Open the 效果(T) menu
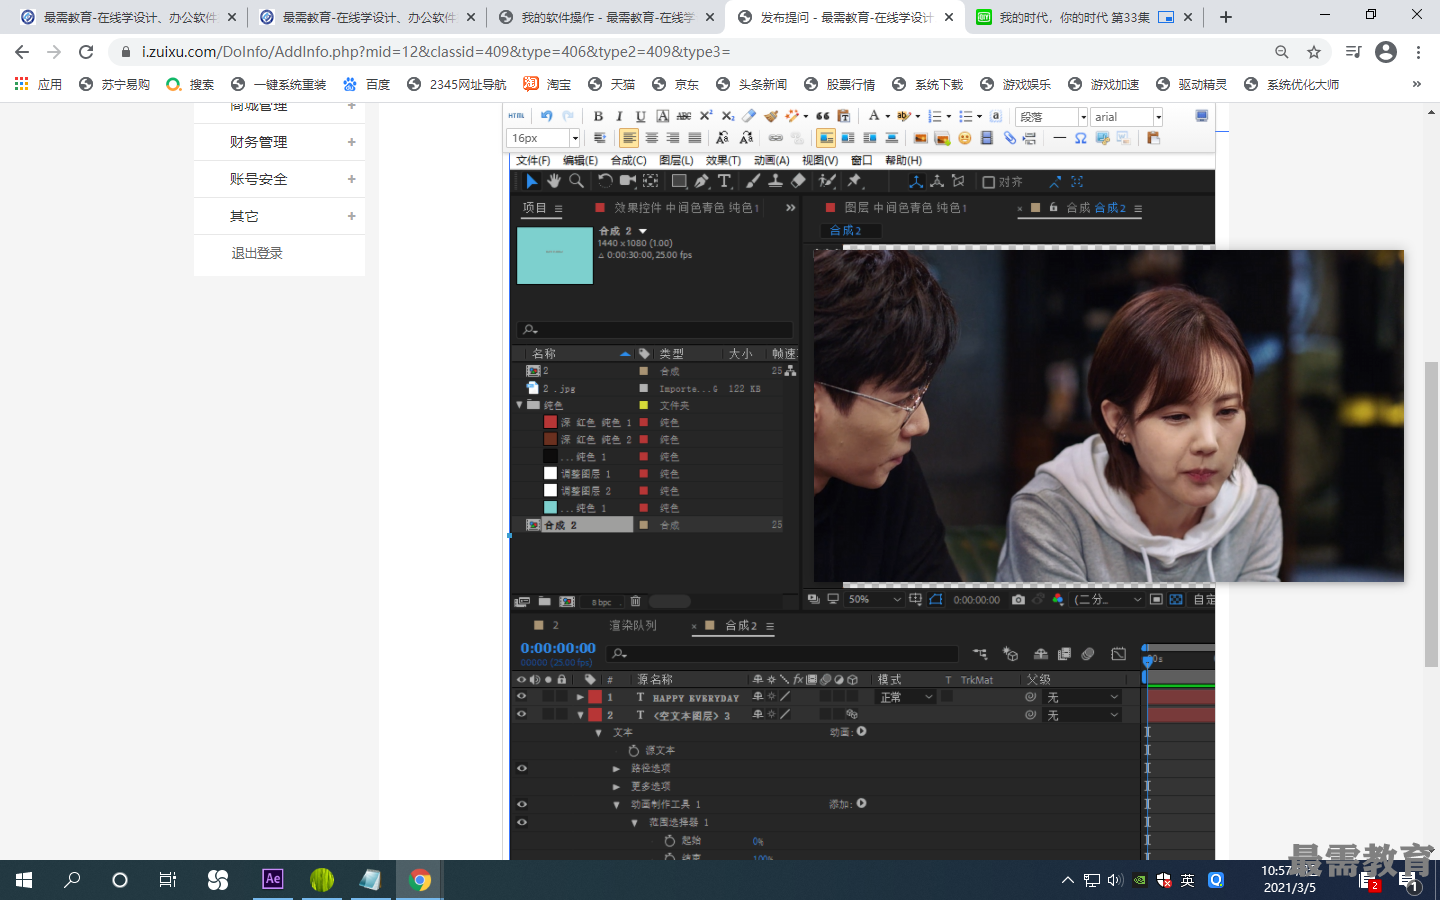The width and height of the screenshot is (1440, 900). 723,160
